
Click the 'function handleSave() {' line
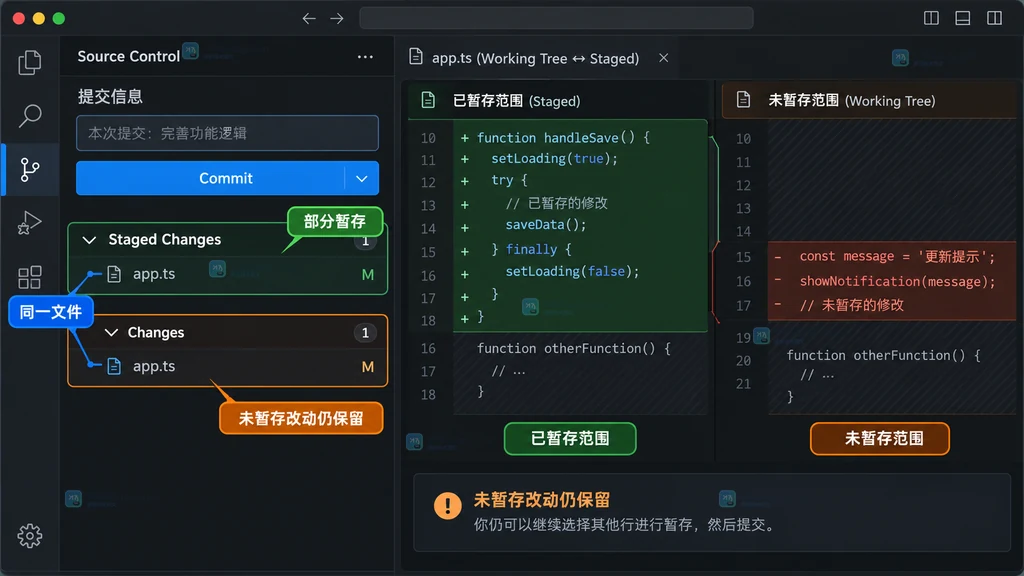point(563,138)
